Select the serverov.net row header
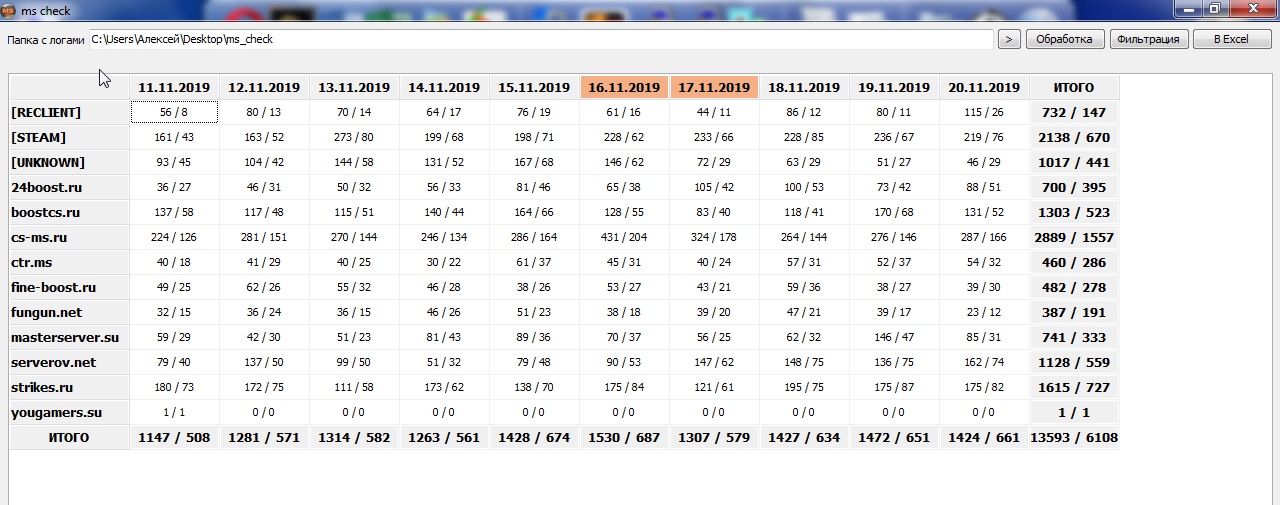Image resolution: width=1280 pixels, height=505 pixels. pos(69,362)
